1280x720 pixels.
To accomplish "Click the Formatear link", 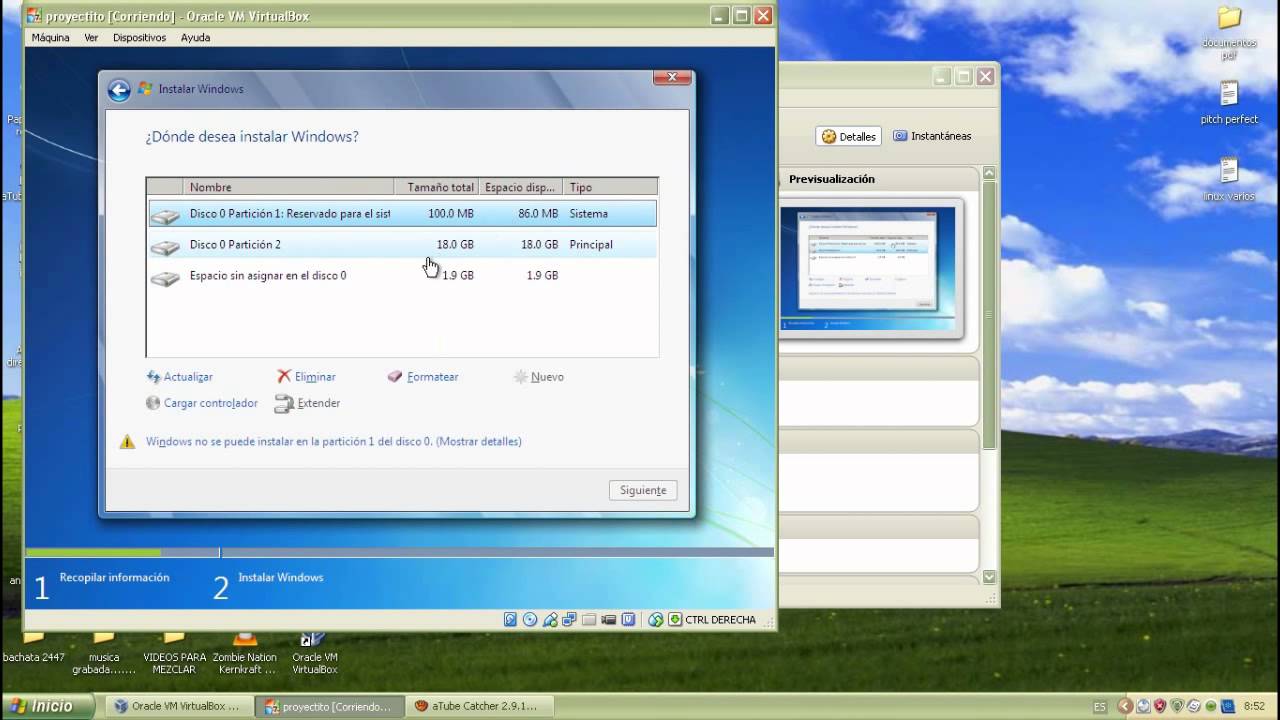I will coord(432,377).
